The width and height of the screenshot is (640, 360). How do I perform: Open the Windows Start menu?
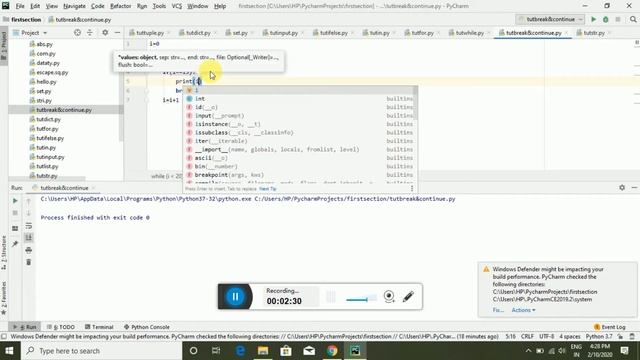9,351
